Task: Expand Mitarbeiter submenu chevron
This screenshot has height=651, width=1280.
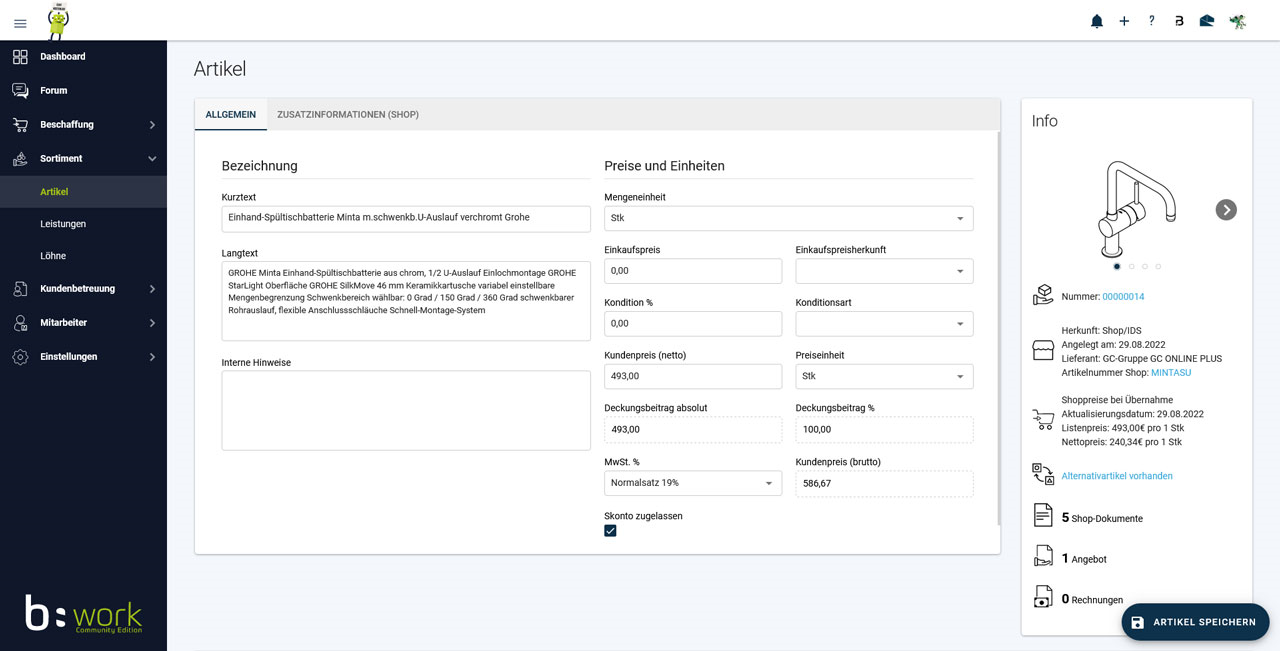Action: (x=152, y=323)
